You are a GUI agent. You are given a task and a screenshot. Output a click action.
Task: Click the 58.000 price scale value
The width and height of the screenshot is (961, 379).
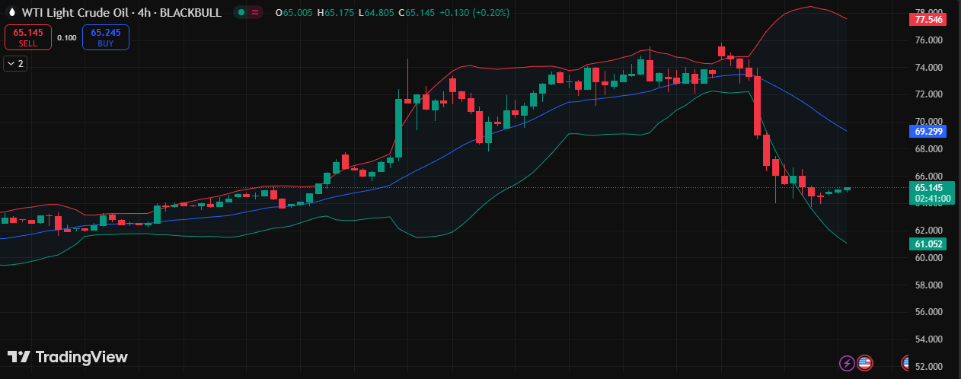coord(929,285)
